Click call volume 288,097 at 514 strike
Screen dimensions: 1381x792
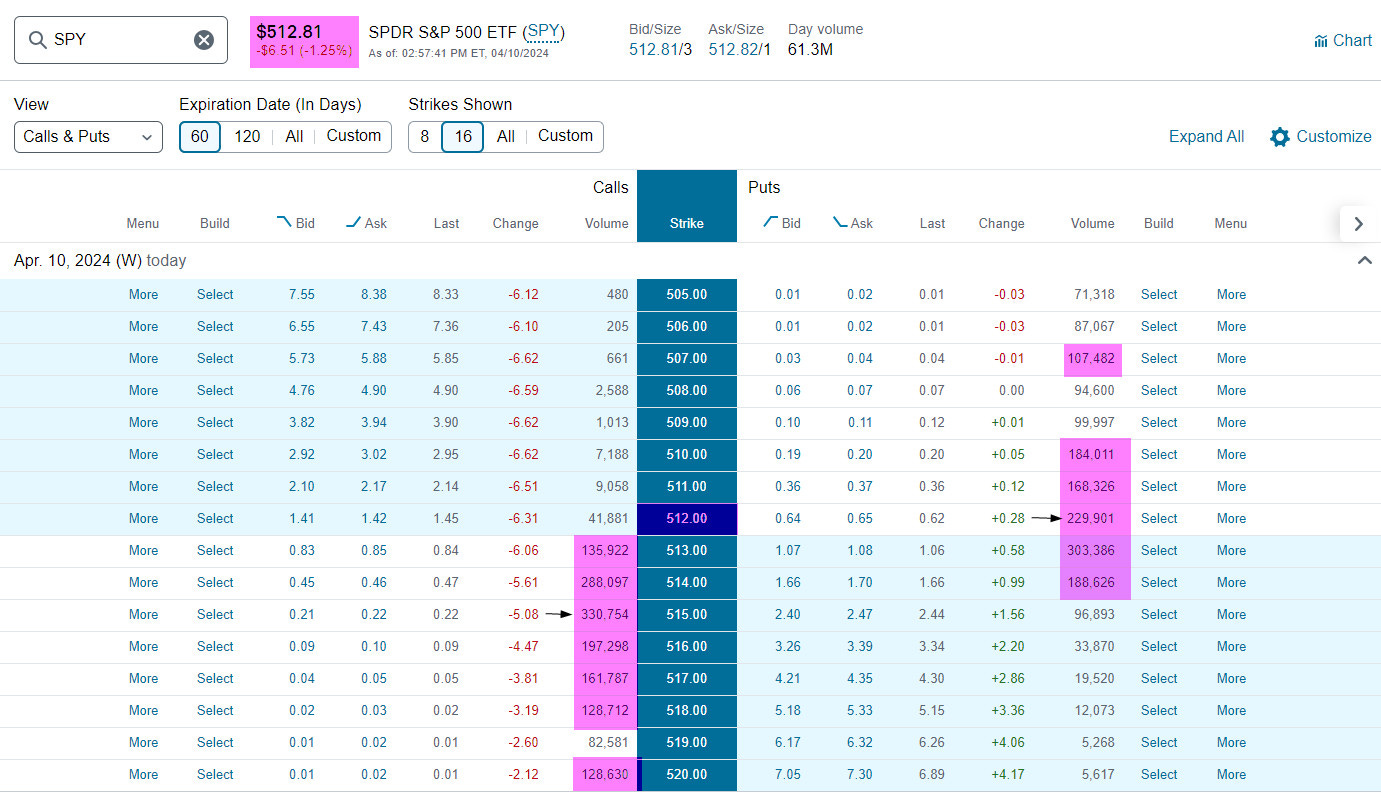(605, 583)
